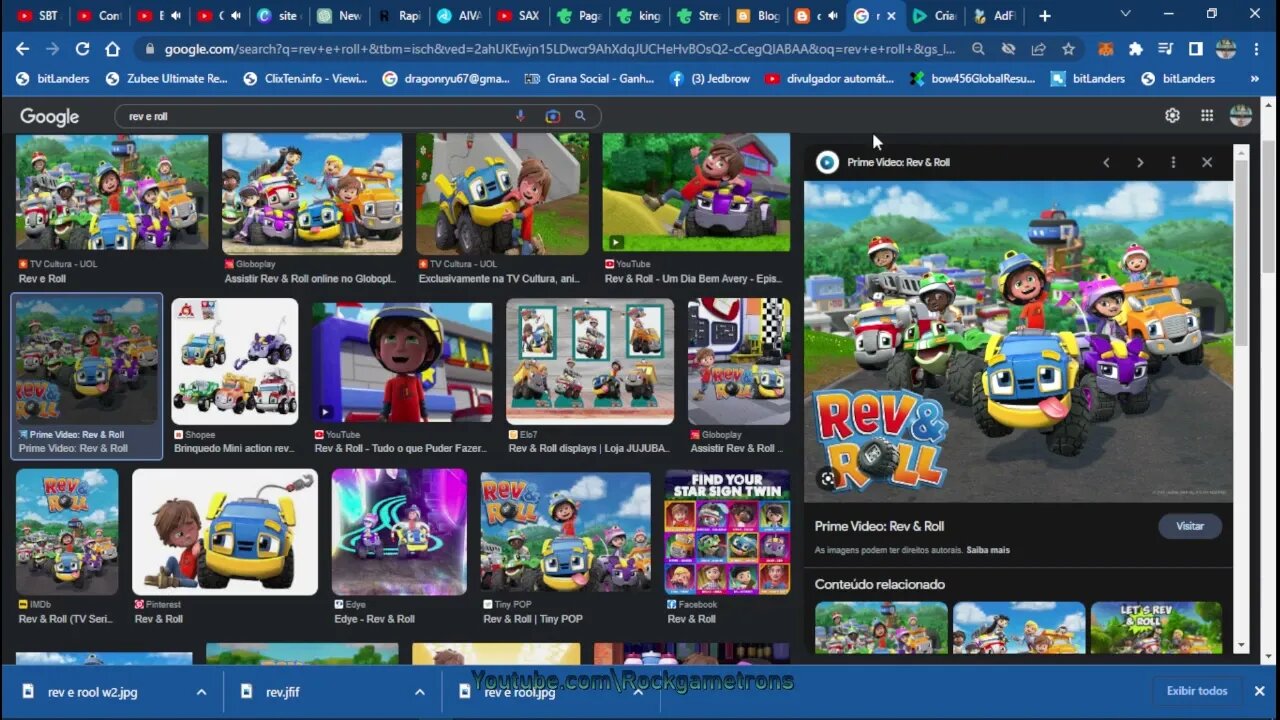Switch to the SAX tab
This screenshot has height=720, width=1280.
tap(519, 16)
